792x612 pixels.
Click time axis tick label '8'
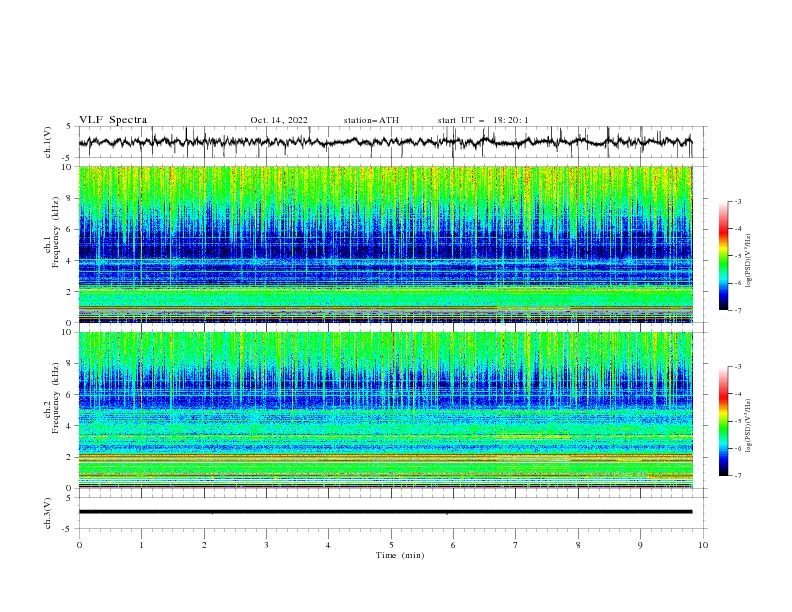[578, 545]
